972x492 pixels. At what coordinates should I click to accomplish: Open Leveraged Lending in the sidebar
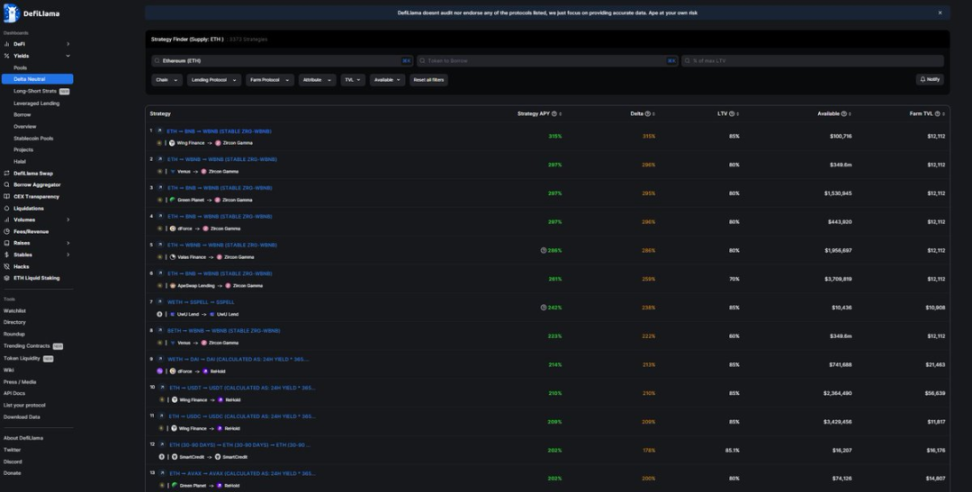click(36, 103)
